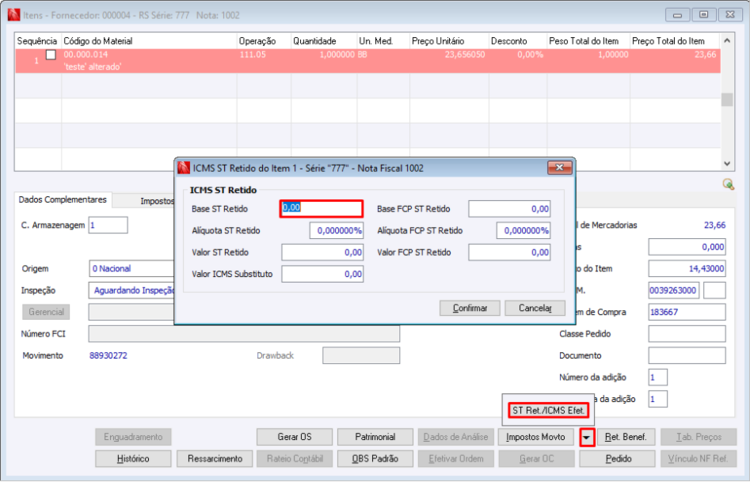This screenshot has width=750, height=482.
Task: Click the field showing 14,43000
Action: point(687,268)
